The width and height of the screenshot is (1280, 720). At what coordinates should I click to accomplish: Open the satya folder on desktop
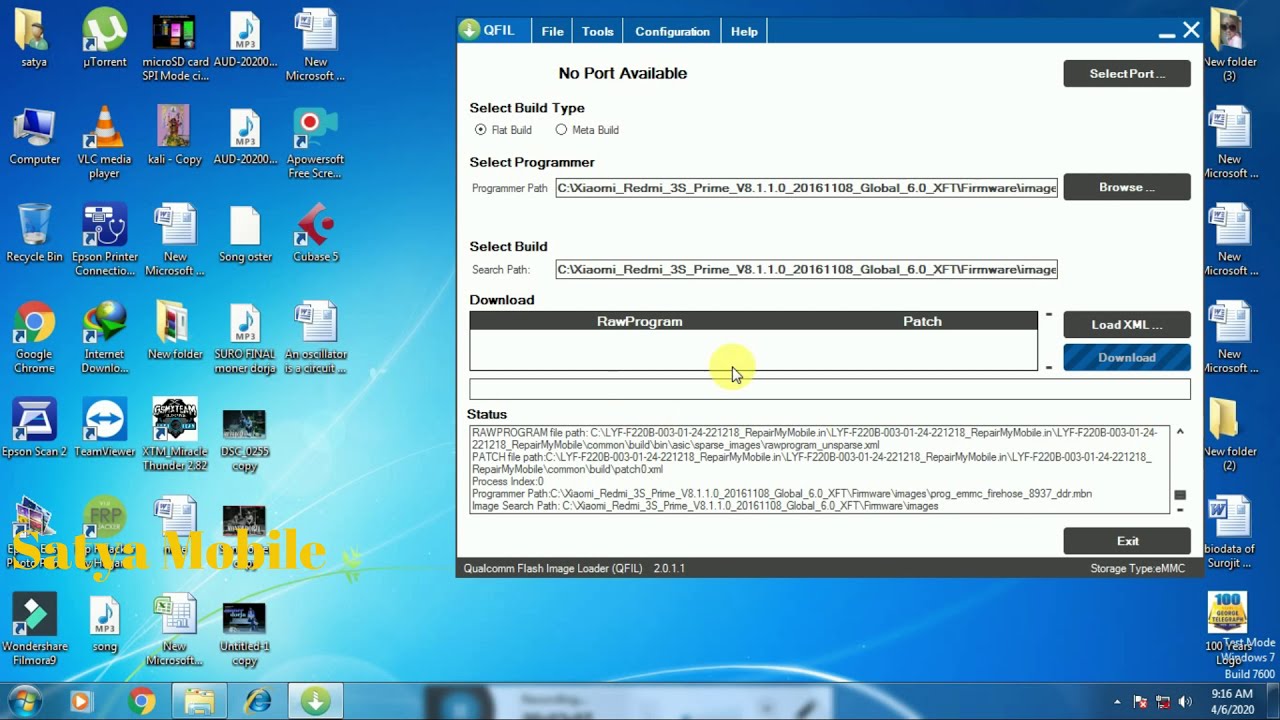coord(34,39)
